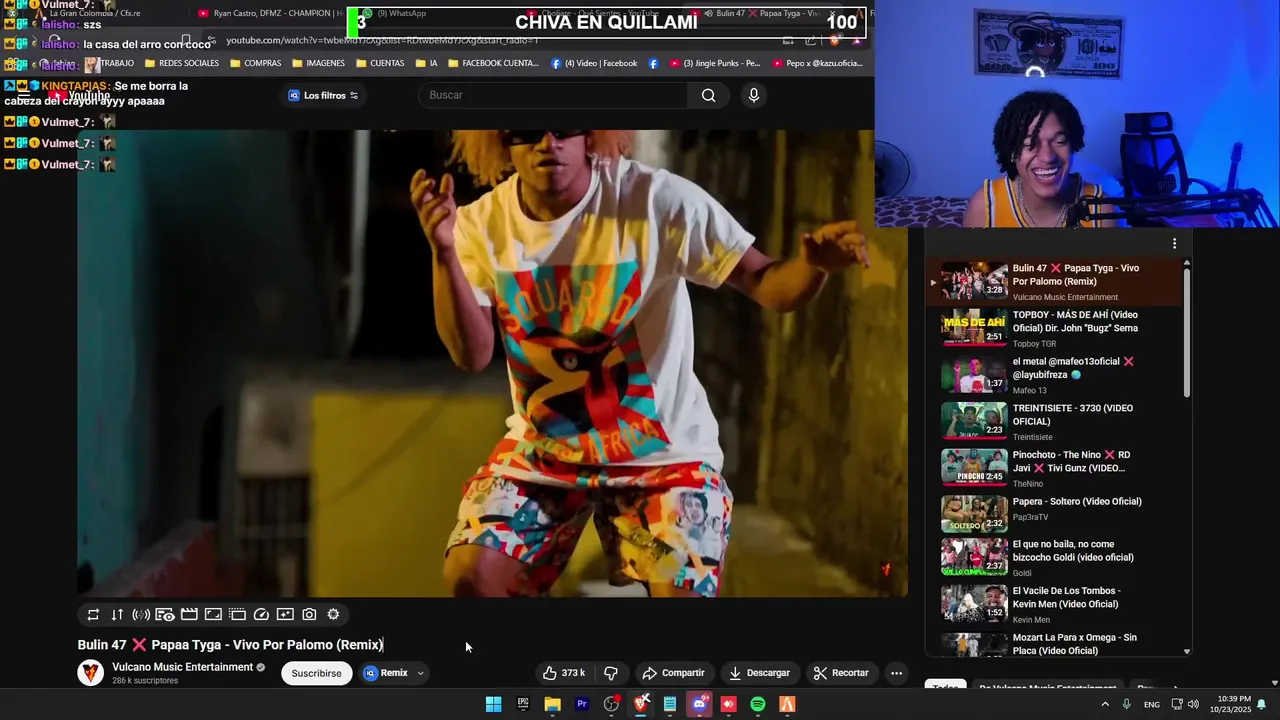Open Adobe Premiere Pro from the taskbar
This screenshot has width=1280, height=720.
582,704
